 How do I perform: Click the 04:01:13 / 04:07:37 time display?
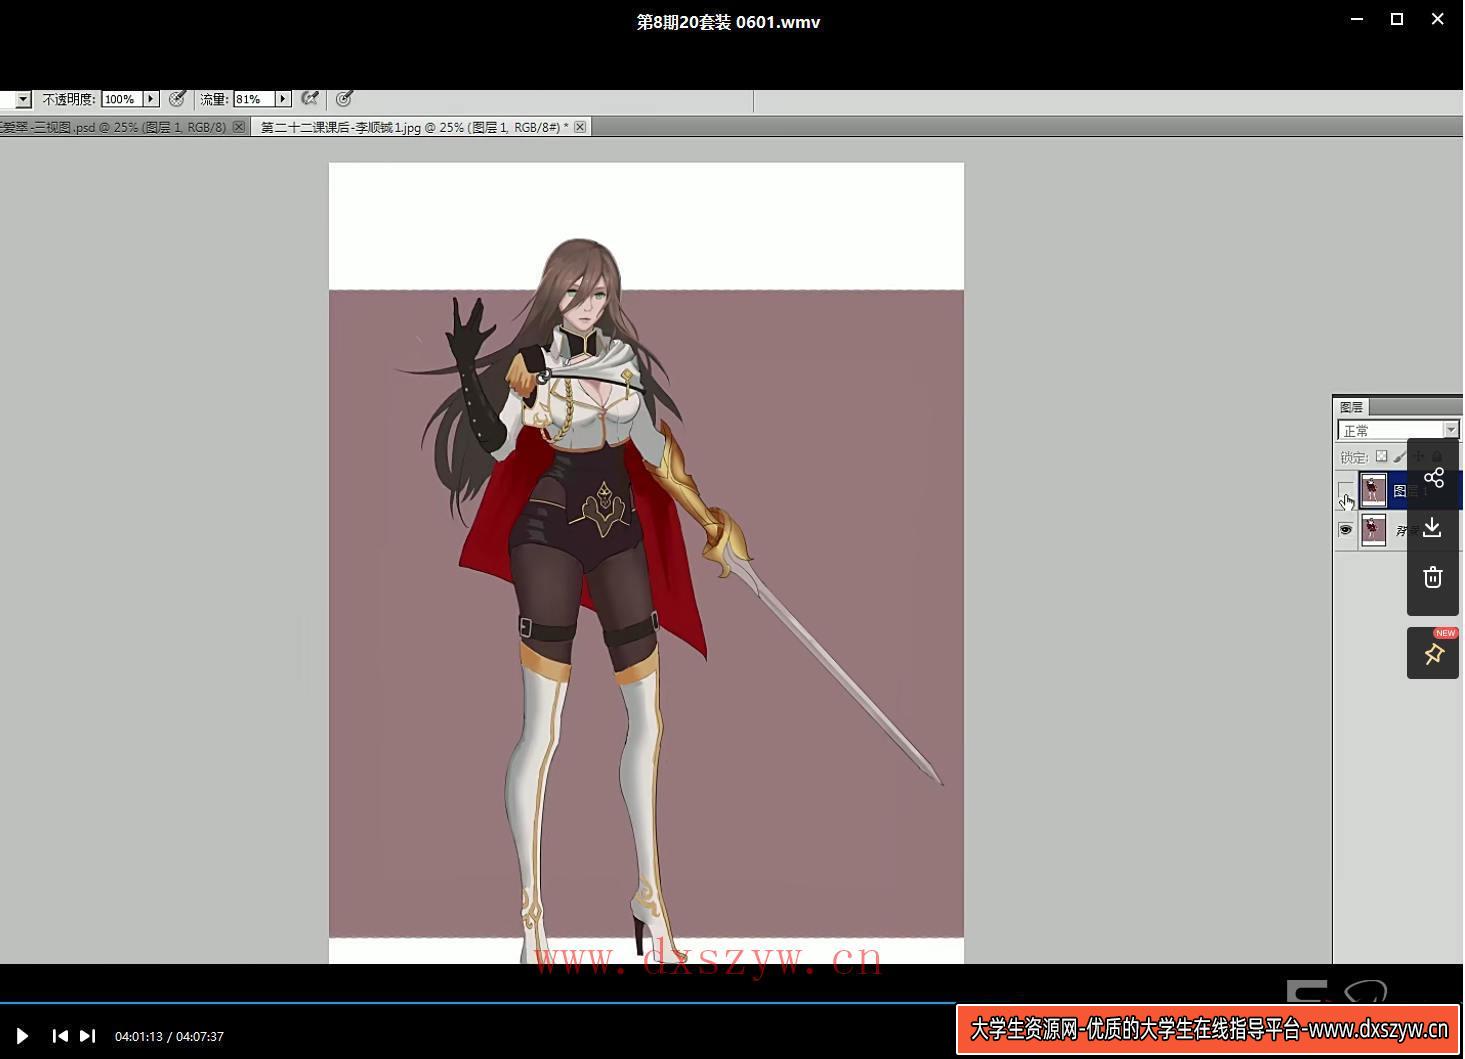(x=169, y=1036)
